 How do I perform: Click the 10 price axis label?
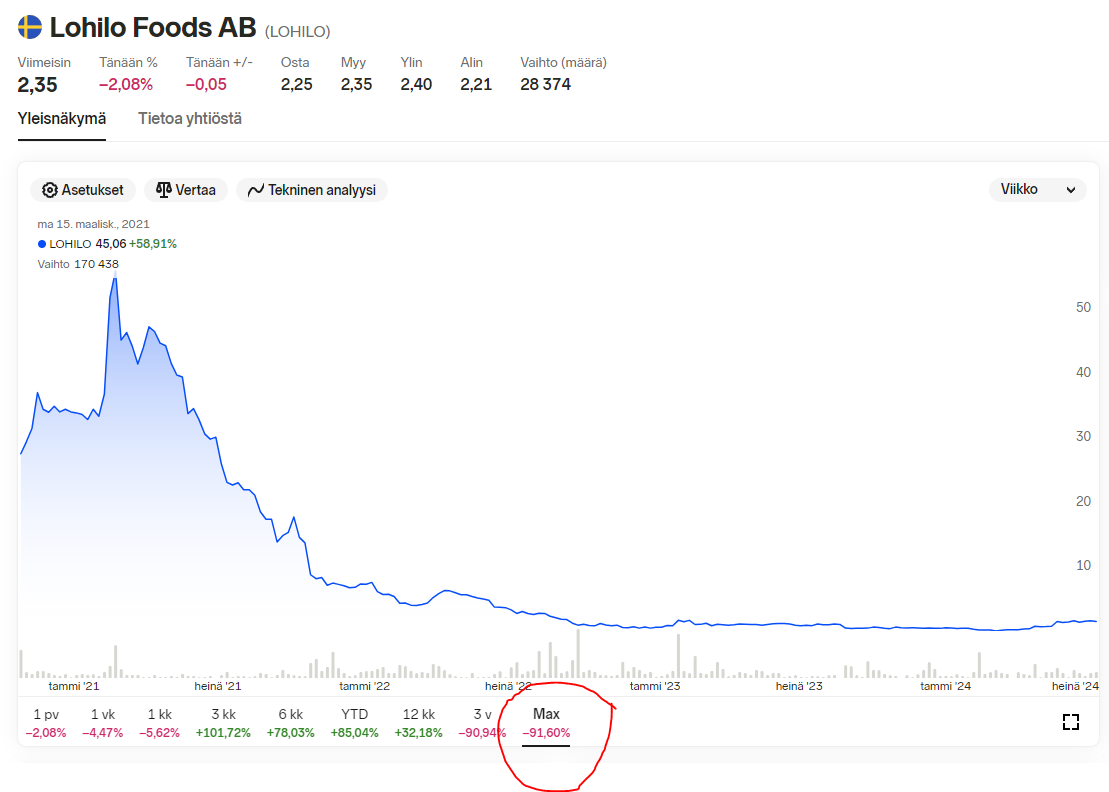(1083, 566)
